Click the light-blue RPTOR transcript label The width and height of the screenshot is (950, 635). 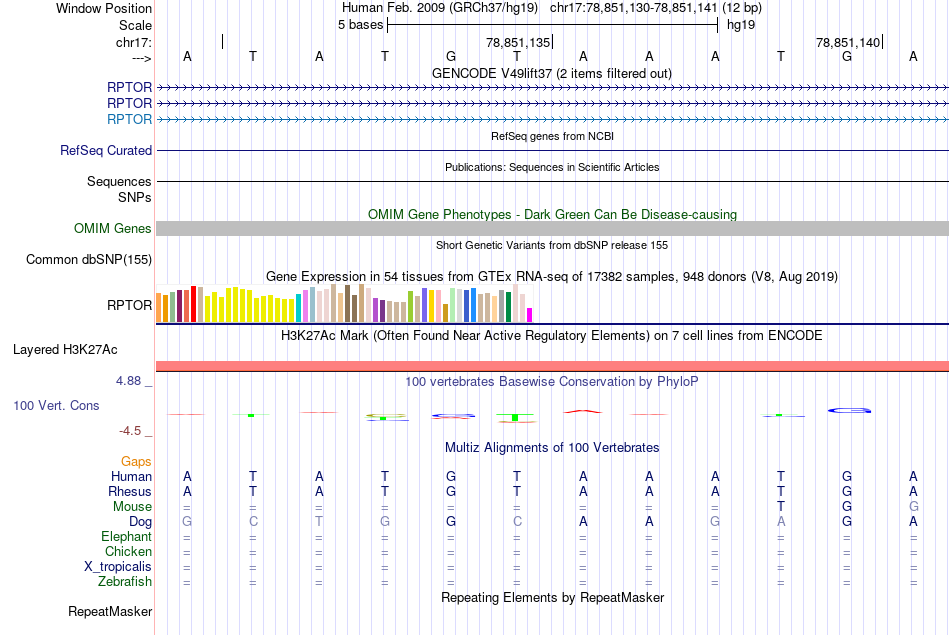[x=129, y=119]
